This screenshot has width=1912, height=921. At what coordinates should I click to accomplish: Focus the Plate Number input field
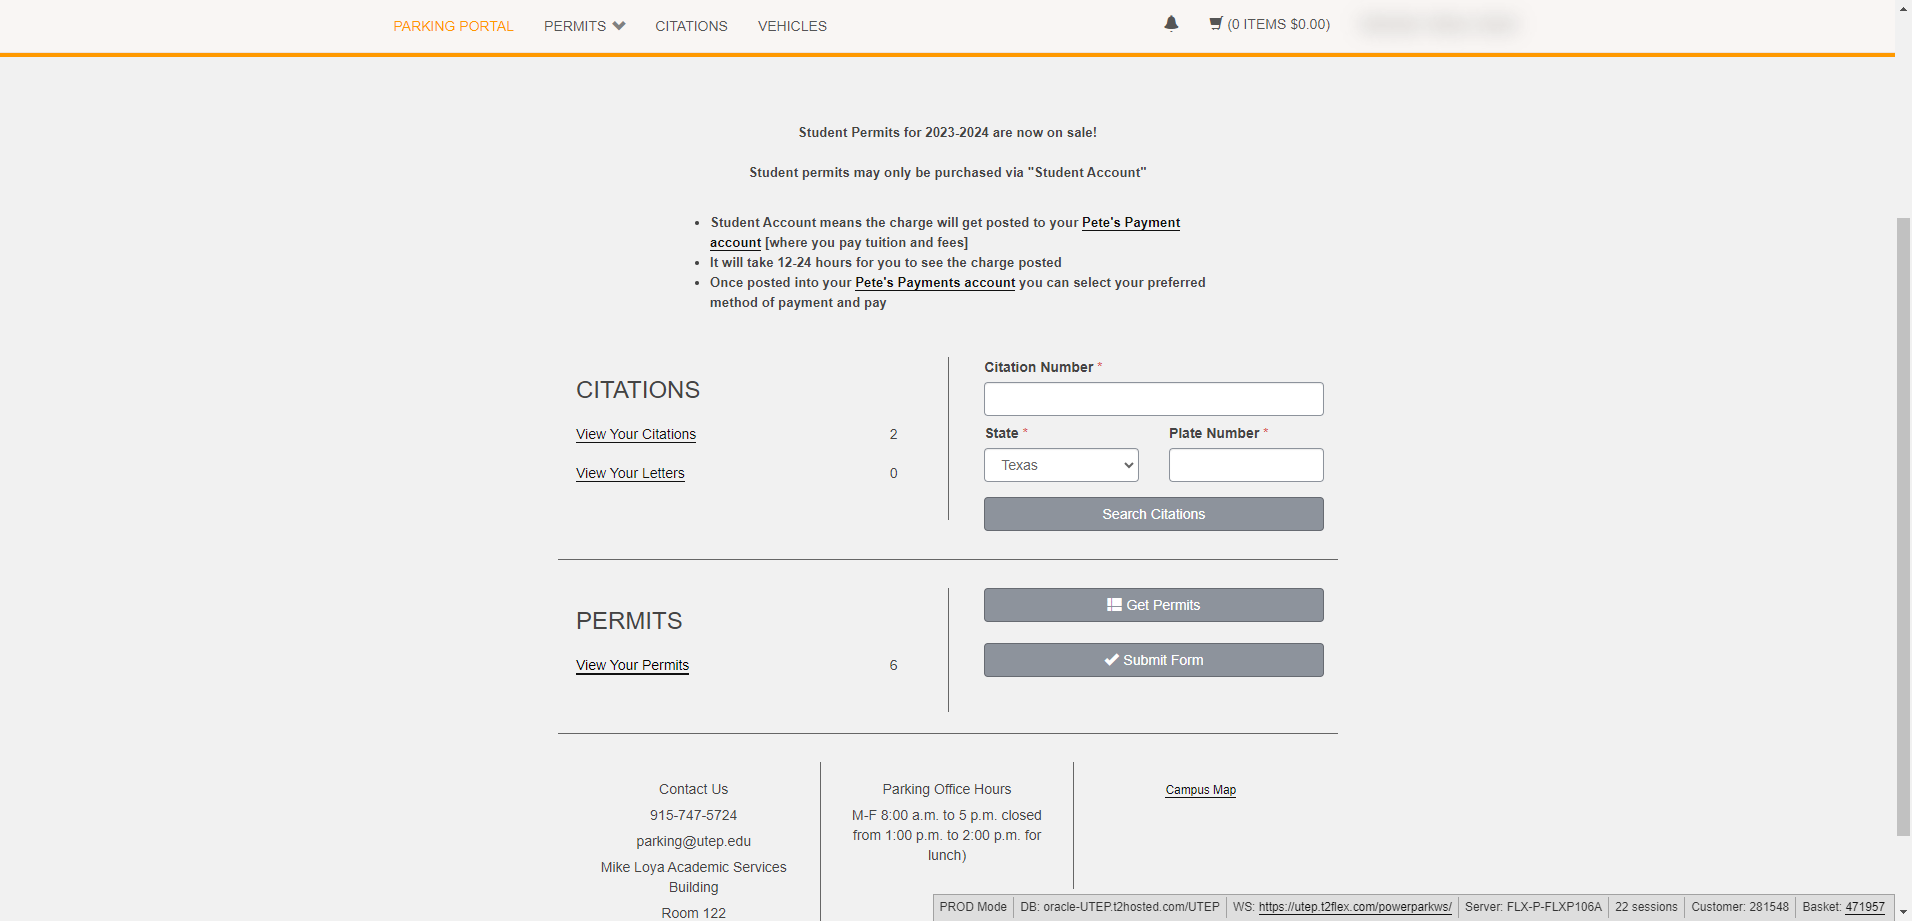[x=1246, y=465]
